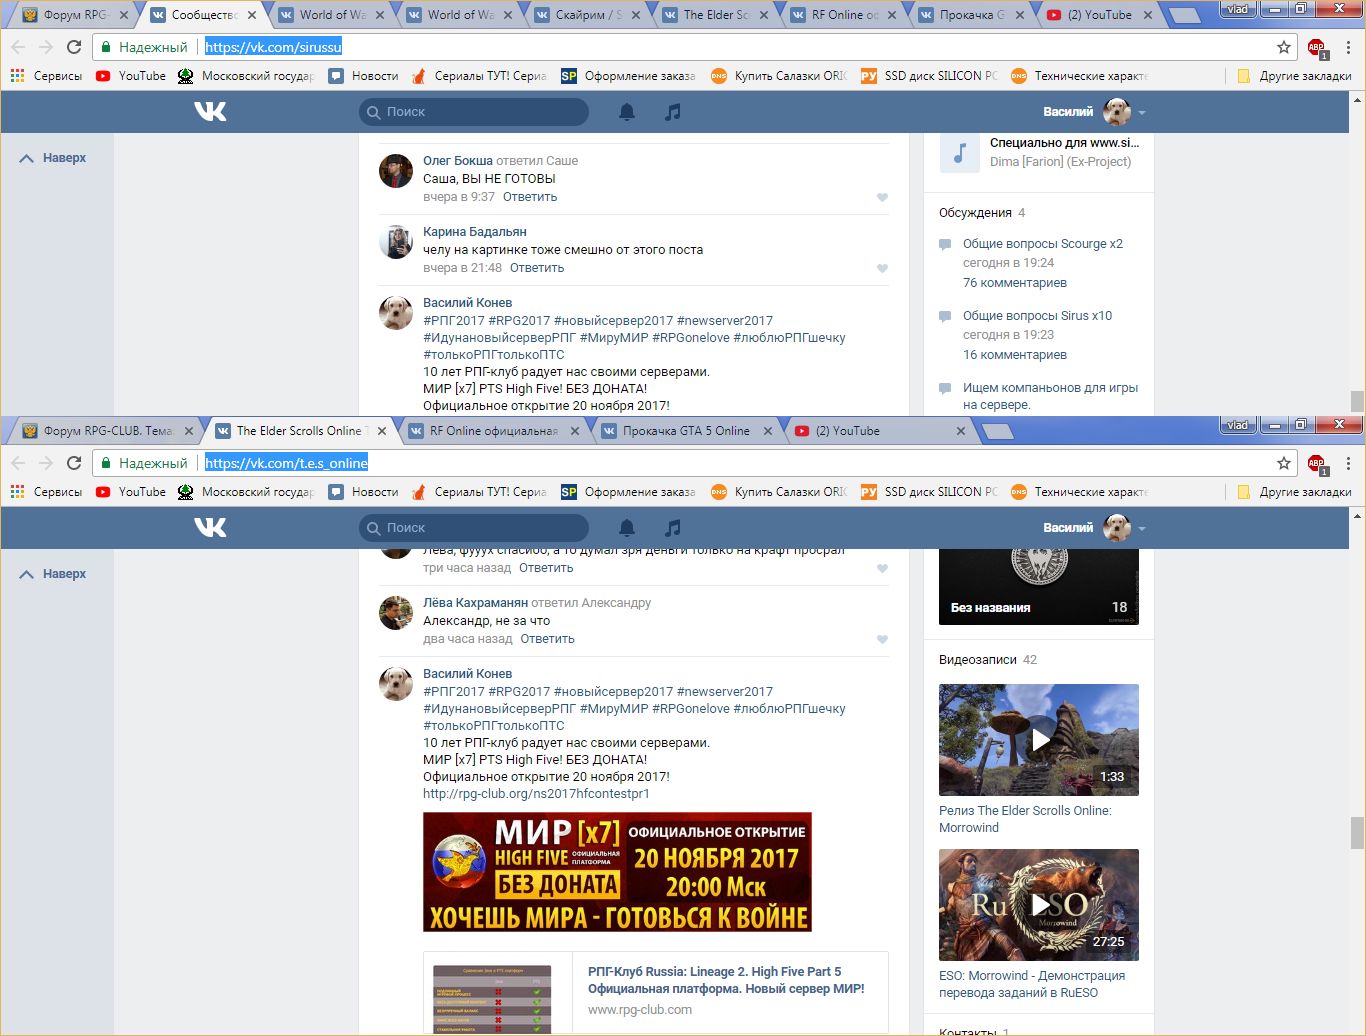Screen dimensions: 1366x1036
Task: Open the Общие вопросы Scourge x2 discussion
Action: coord(1043,244)
